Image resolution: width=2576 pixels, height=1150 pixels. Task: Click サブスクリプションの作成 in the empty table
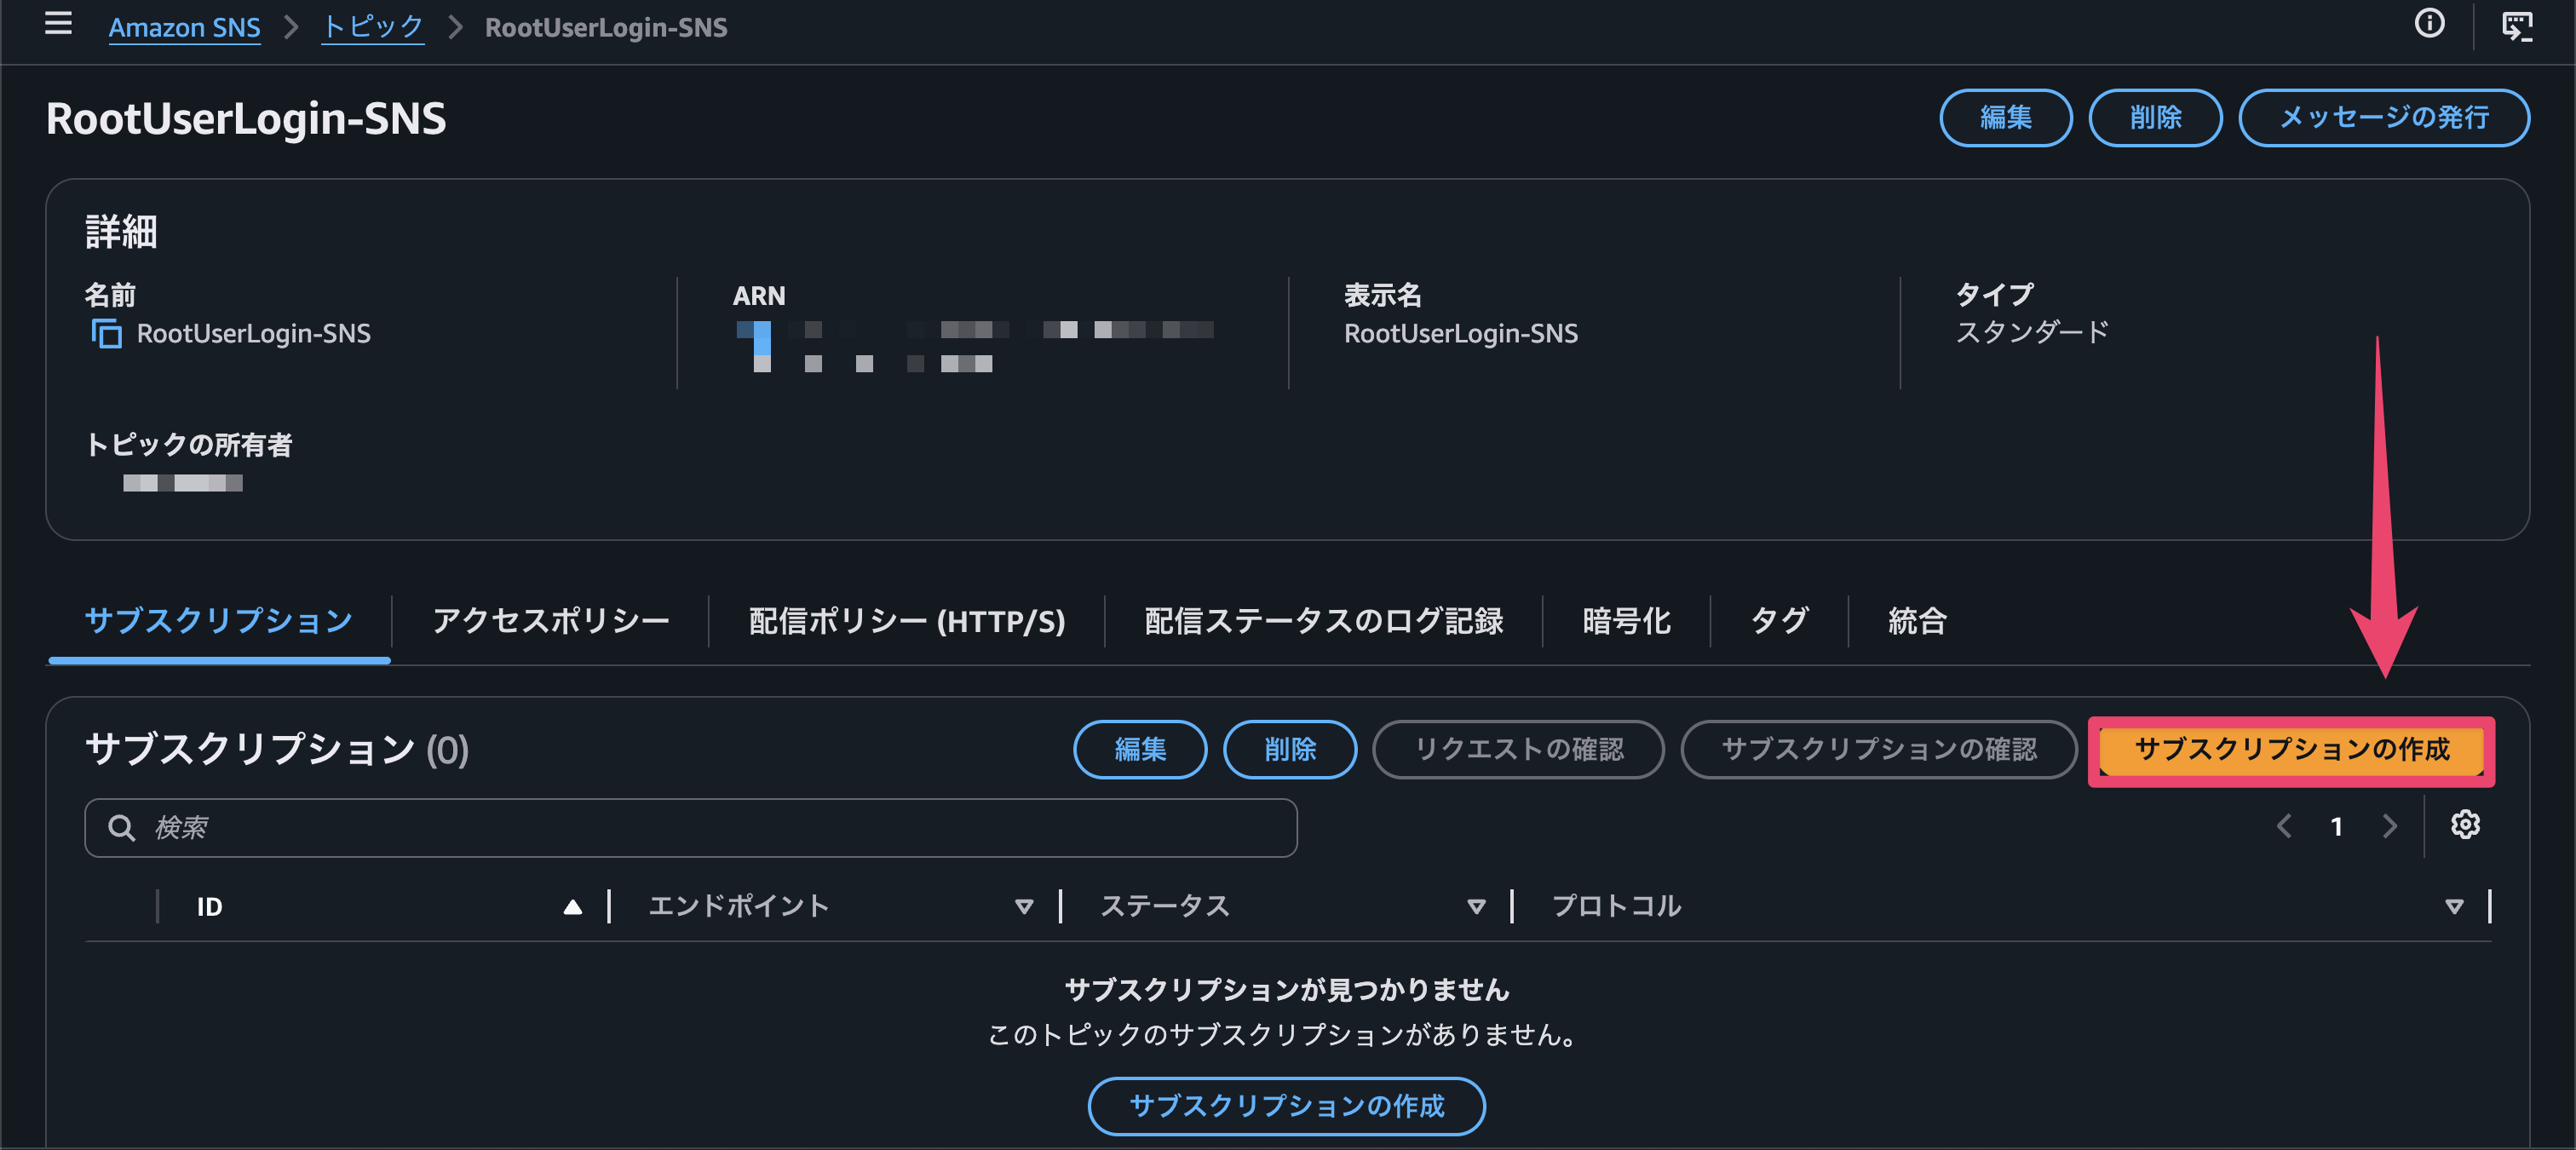tap(1286, 1106)
